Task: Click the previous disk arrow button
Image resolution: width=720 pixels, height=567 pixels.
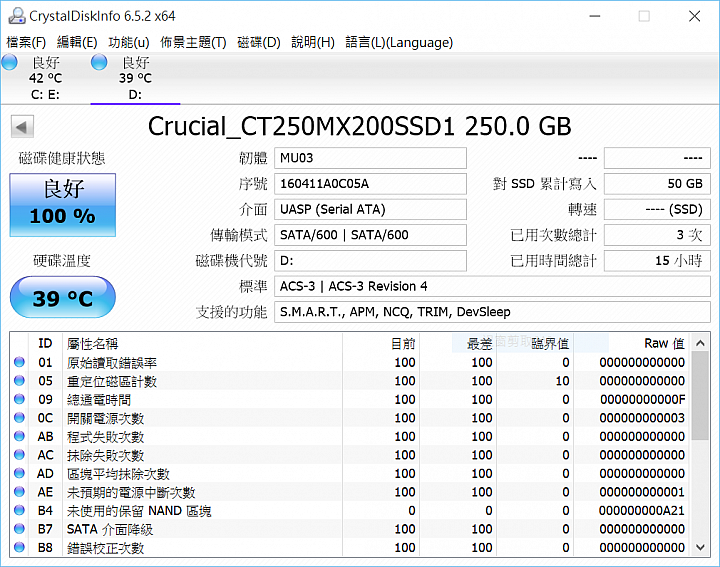Action: pyautogui.click(x=22, y=127)
